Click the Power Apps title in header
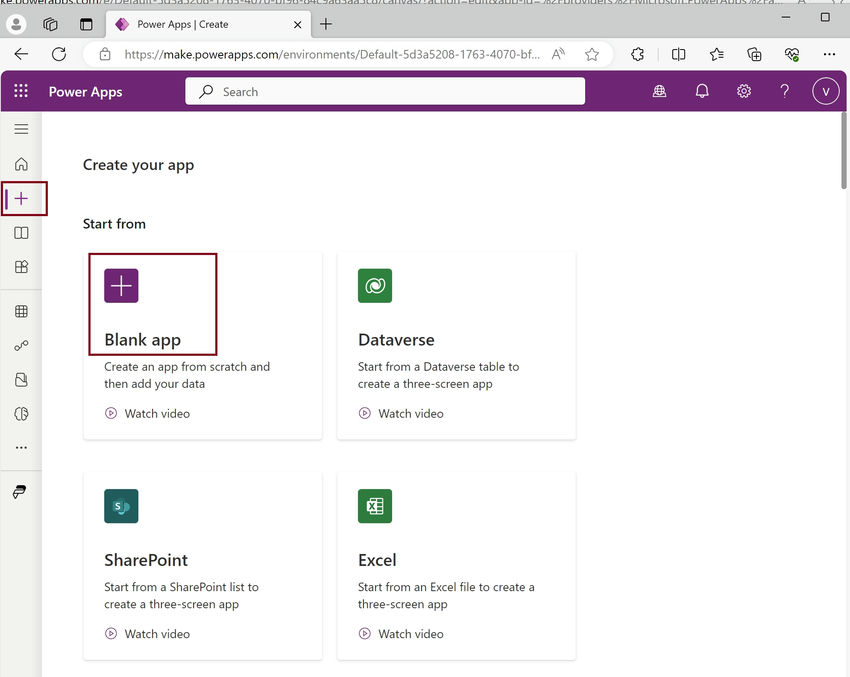850x677 pixels. point(86,92)
